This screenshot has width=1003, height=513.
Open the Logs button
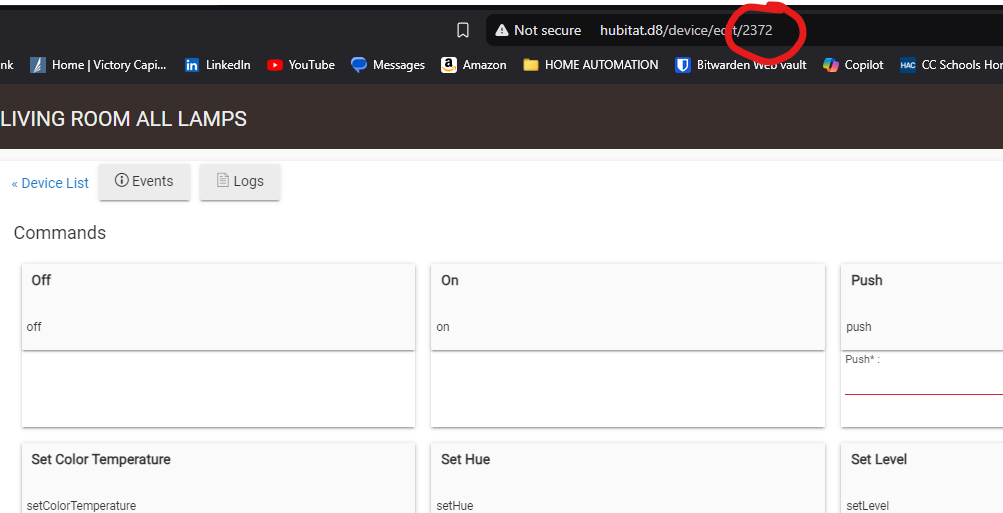(240, 182)
